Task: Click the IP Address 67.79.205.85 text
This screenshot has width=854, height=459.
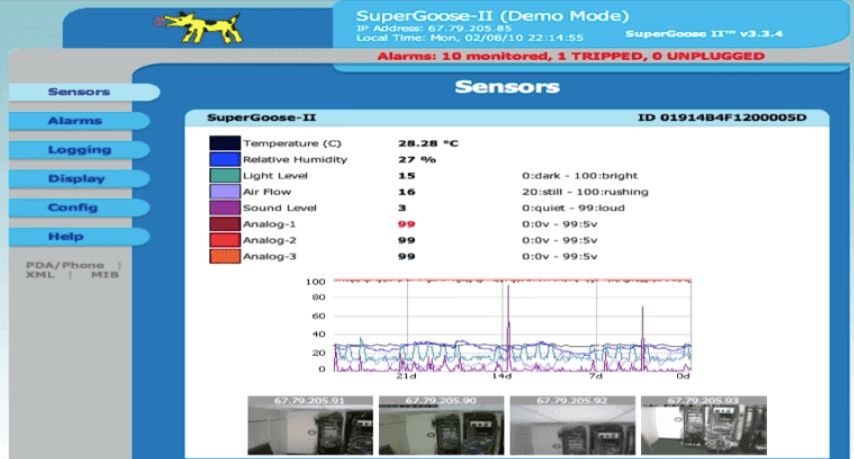Action: tap(434, 28)
